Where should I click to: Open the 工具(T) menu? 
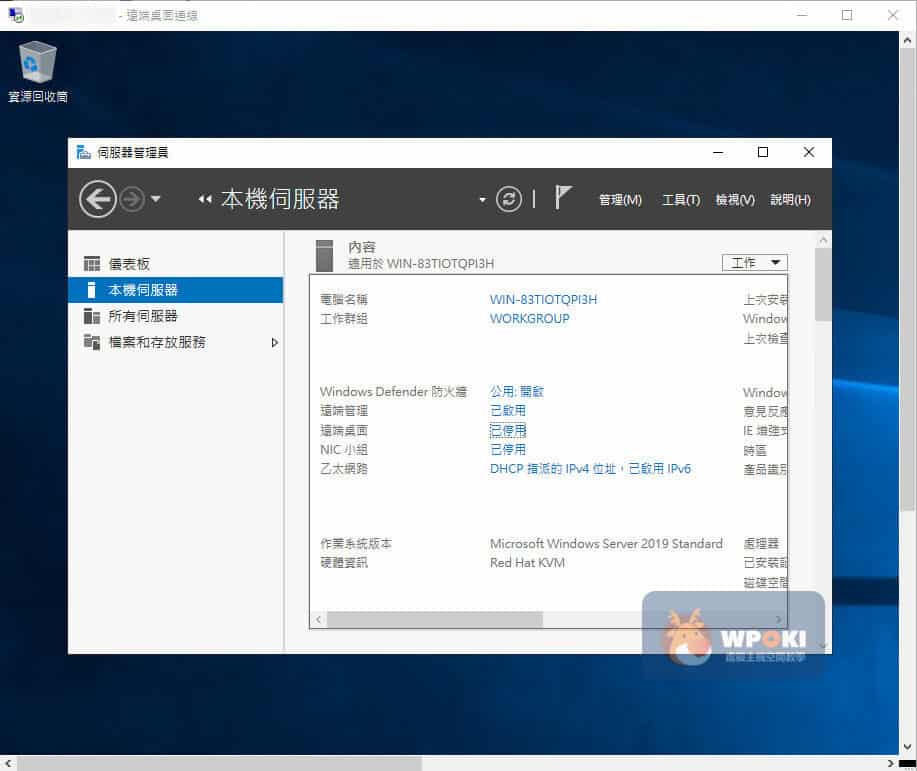(681, 200)
